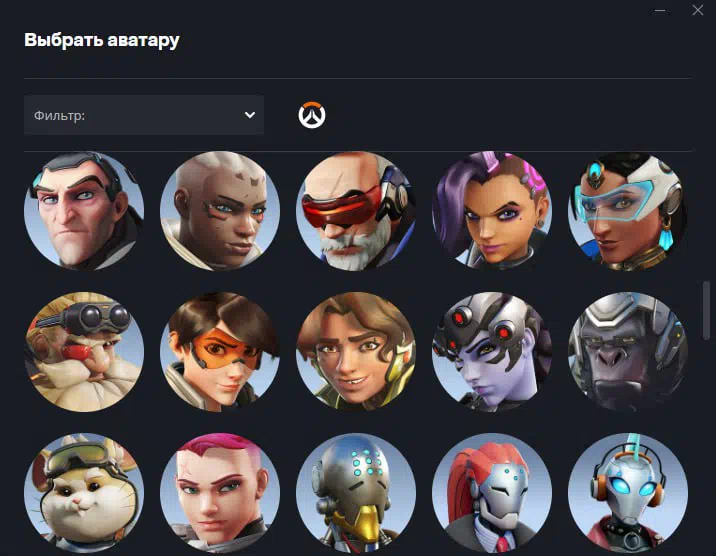The width and height of the screenshot is (716, 556).
Task: Select the Widowmaker purple skin avatar
Action: click(x=492, y=352)
